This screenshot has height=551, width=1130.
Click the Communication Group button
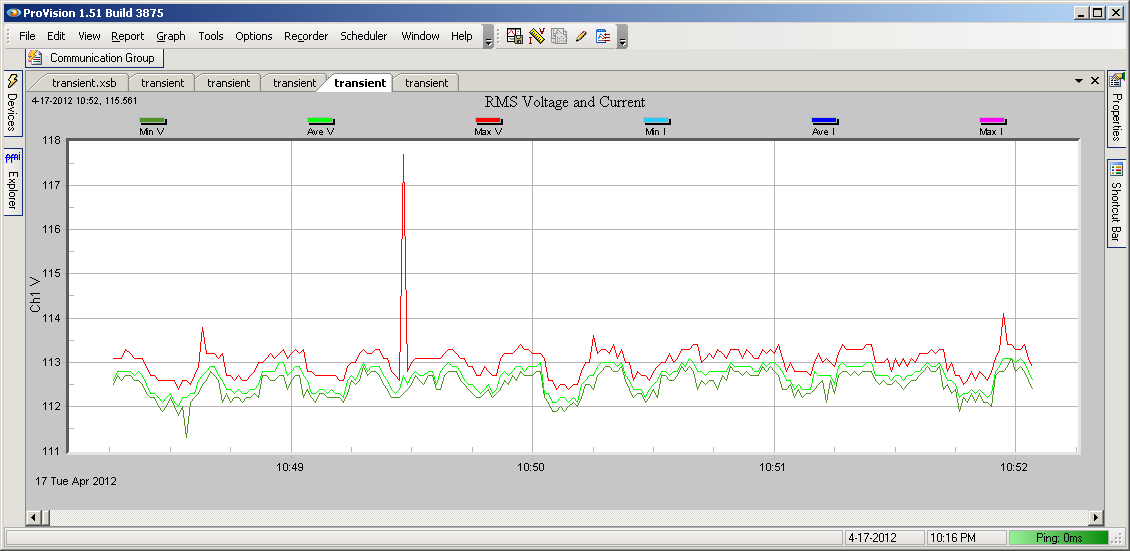95,58
